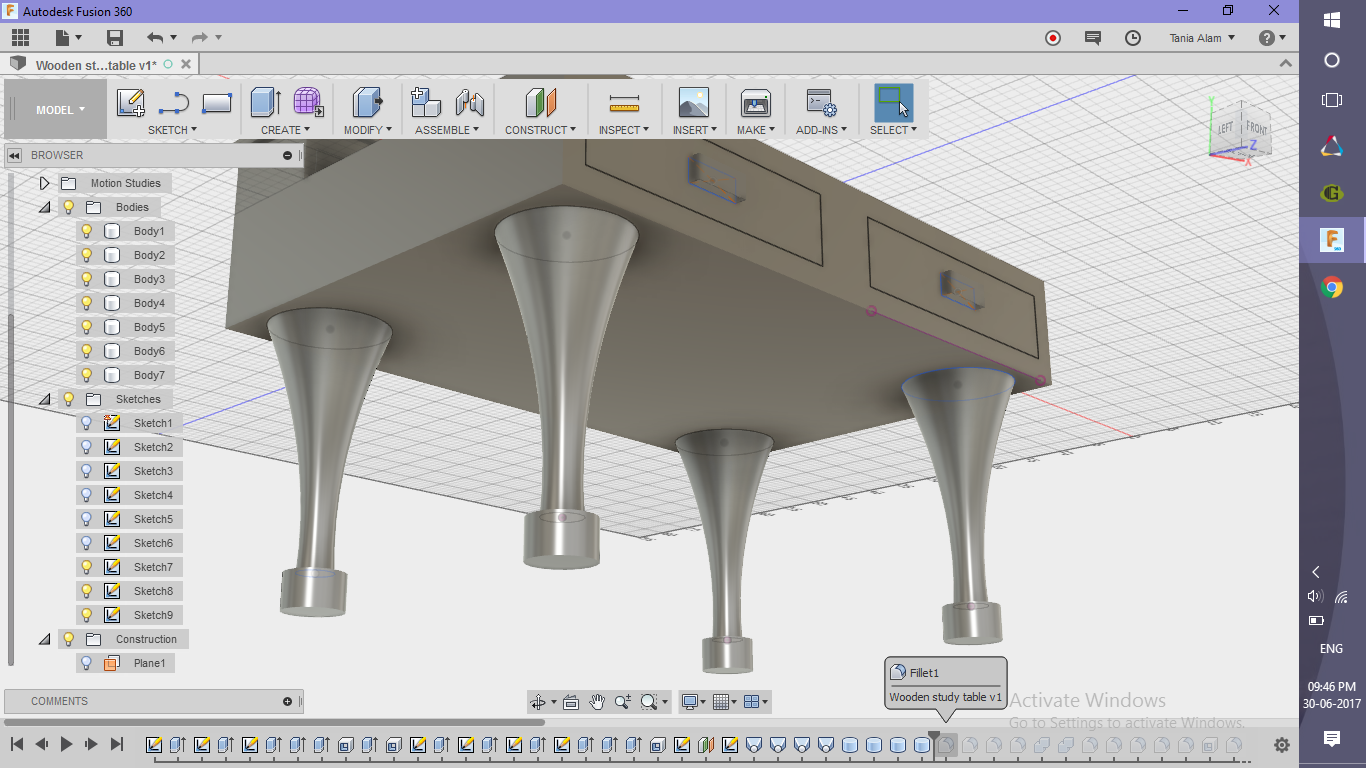The height and width of the screenshot is (768, 1366).
Task: Open the CREATE menu
Action: coord(286,130)
